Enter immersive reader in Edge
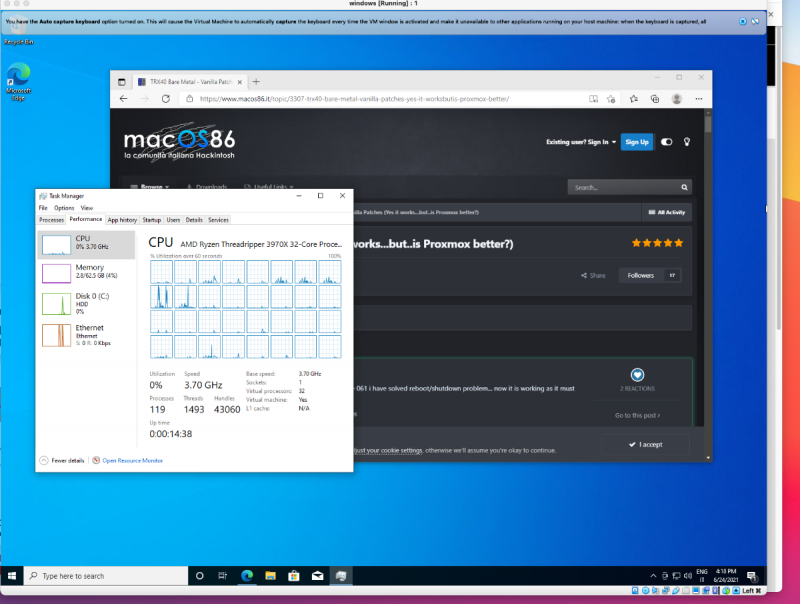This screenshot has height=604, width=800. pyautogui.click(x=593, y=99)
